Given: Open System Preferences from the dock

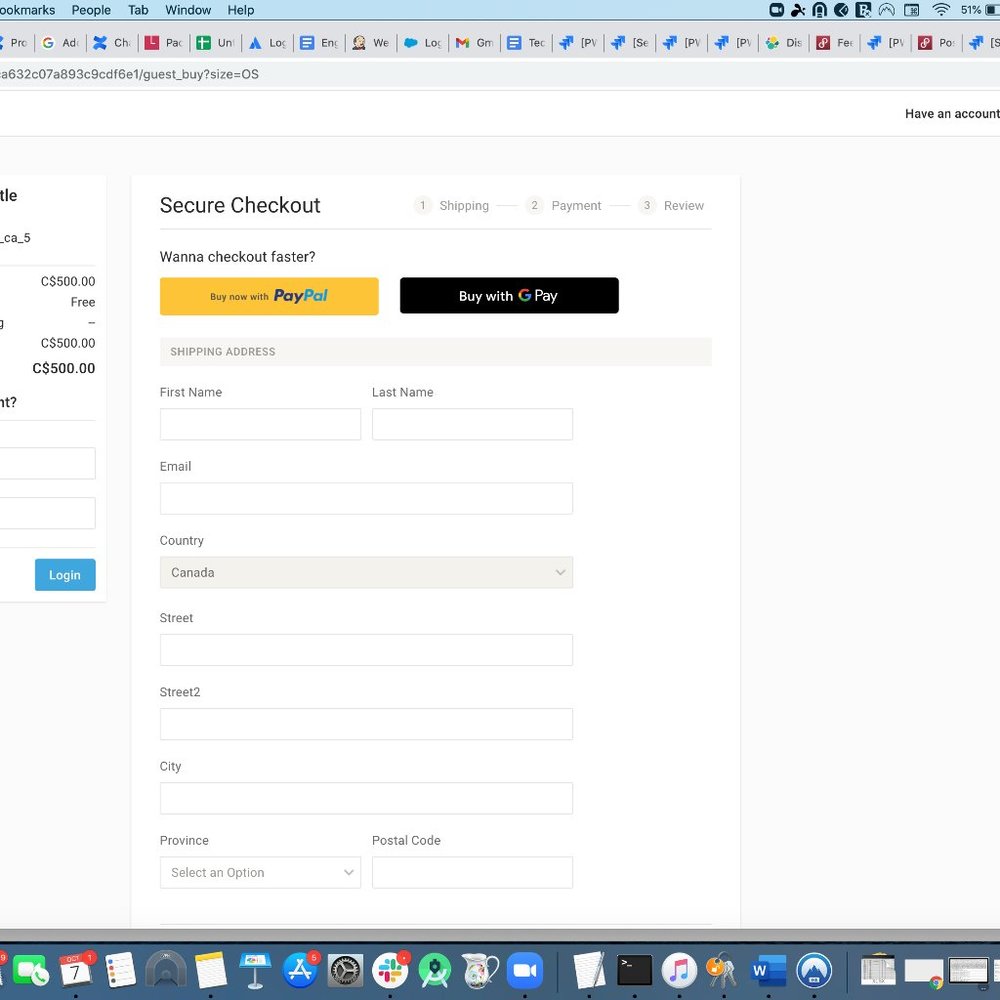Looking at the screenshot, I should 345,970.
